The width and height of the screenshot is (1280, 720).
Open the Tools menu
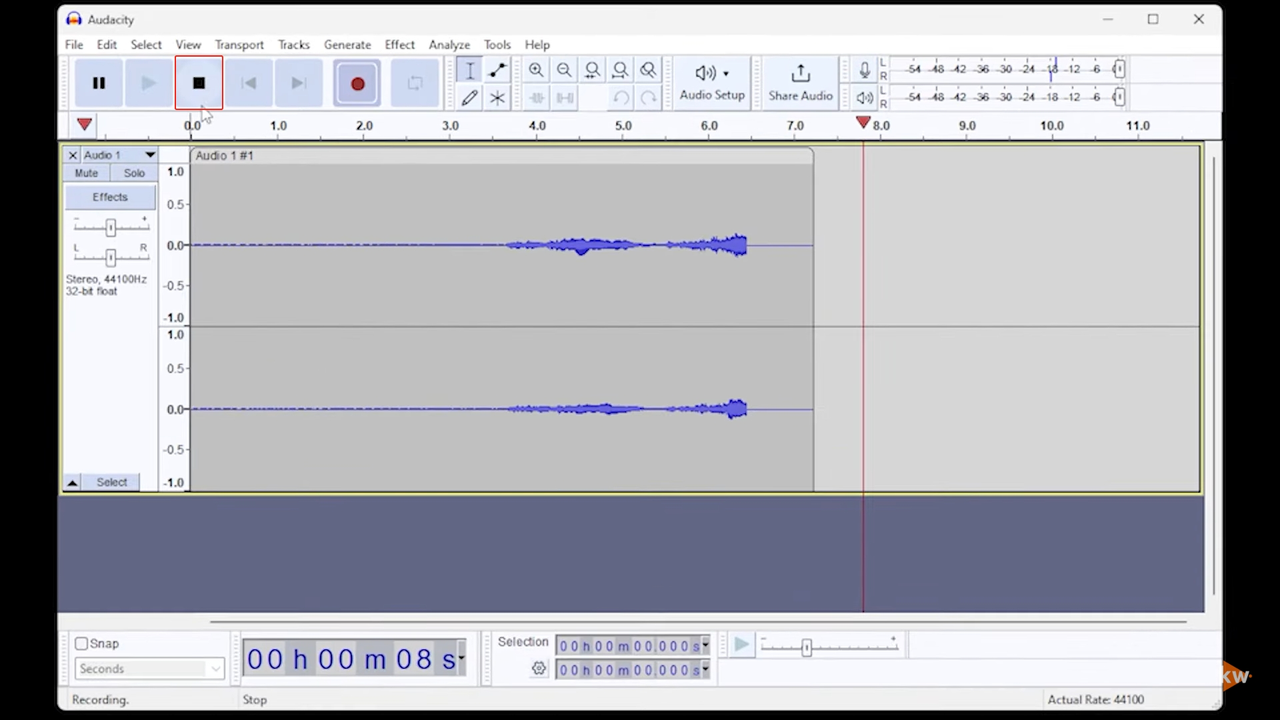(497, 45)
